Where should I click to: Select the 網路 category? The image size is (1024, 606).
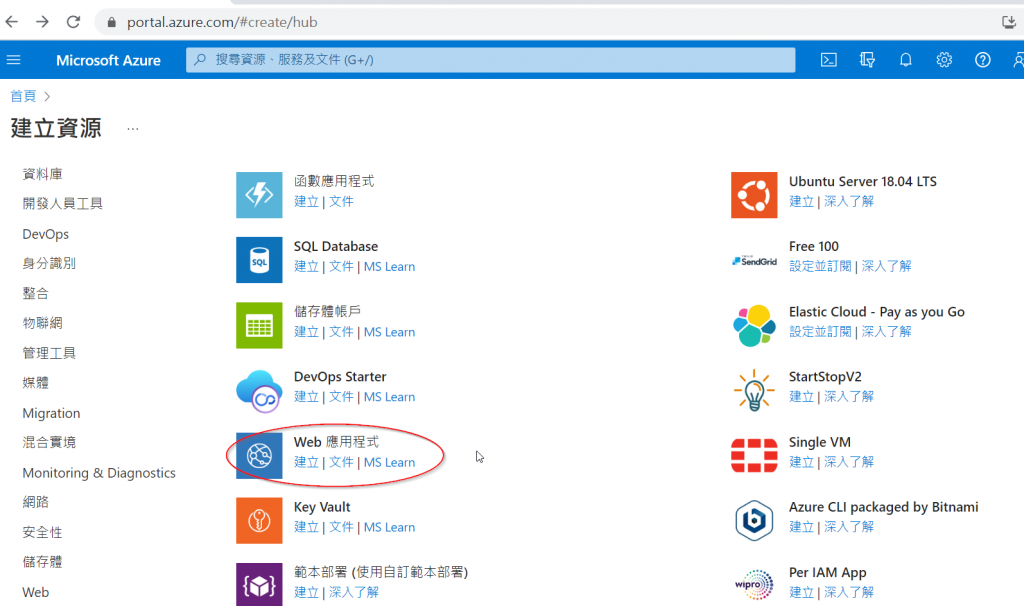(x=35, y=502)
